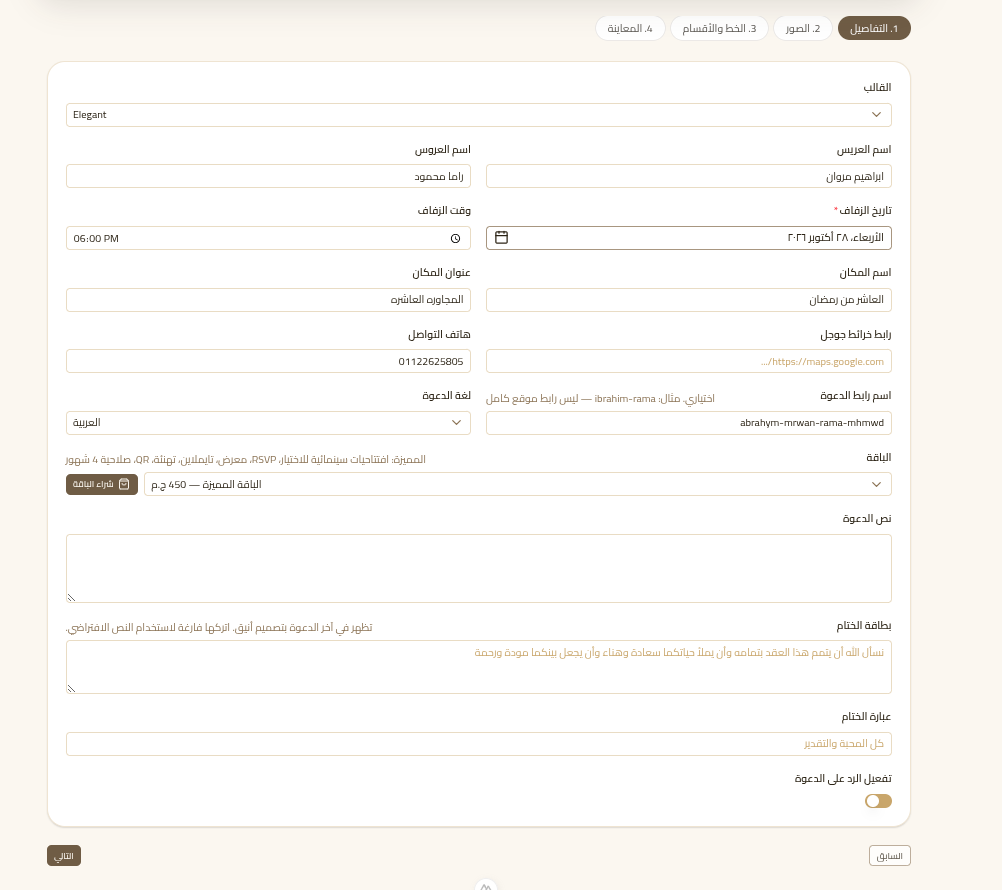Viewport: 1002px width, 890px height.
Task: Click the تاريخ الزفاف date field
Action: pos(689,238)
